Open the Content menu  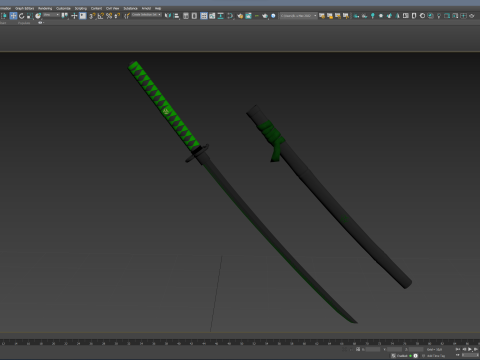pyautogui.click(x=96, y=8)
